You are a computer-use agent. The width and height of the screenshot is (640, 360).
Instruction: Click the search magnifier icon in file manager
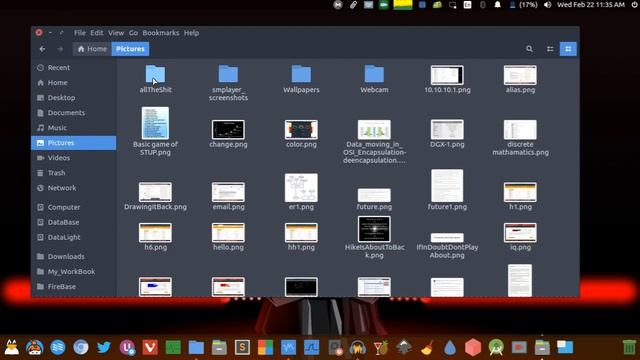(529, 49)
